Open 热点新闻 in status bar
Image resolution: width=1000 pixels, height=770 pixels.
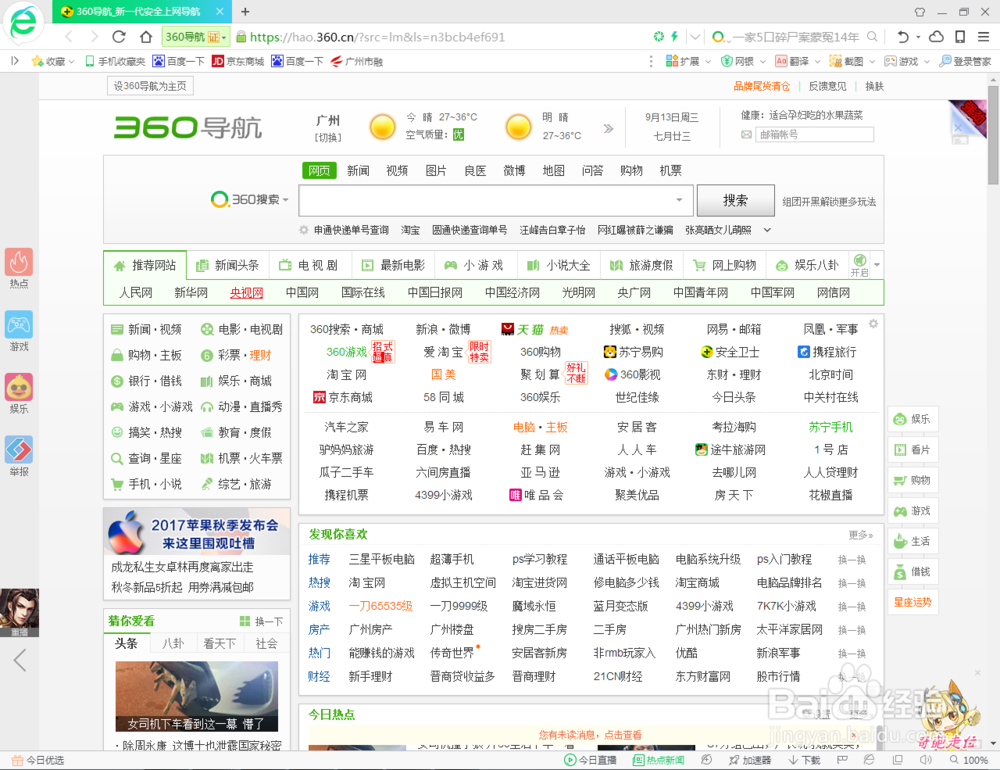(658, 760)
